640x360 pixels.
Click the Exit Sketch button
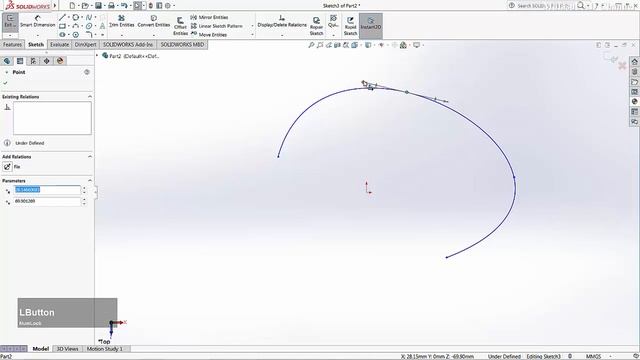point(10,21)
